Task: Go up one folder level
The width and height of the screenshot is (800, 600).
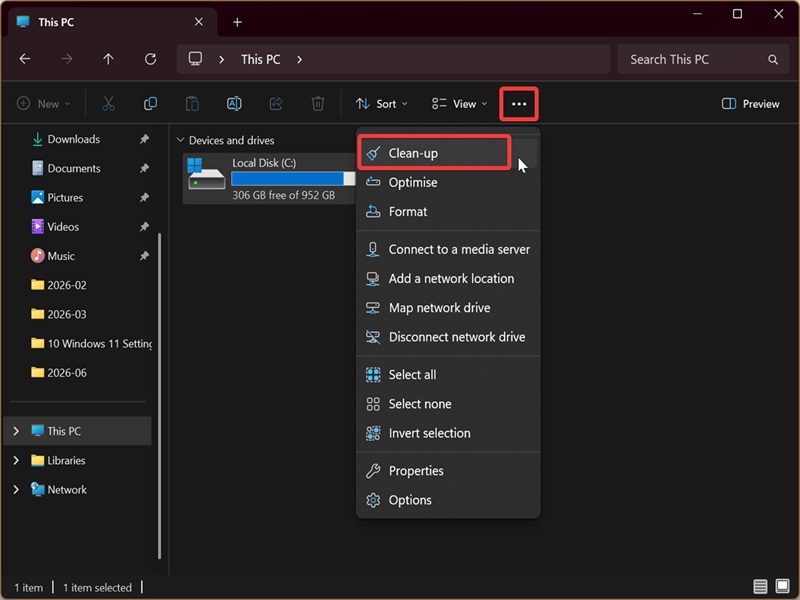Action: tap(108, 59)
